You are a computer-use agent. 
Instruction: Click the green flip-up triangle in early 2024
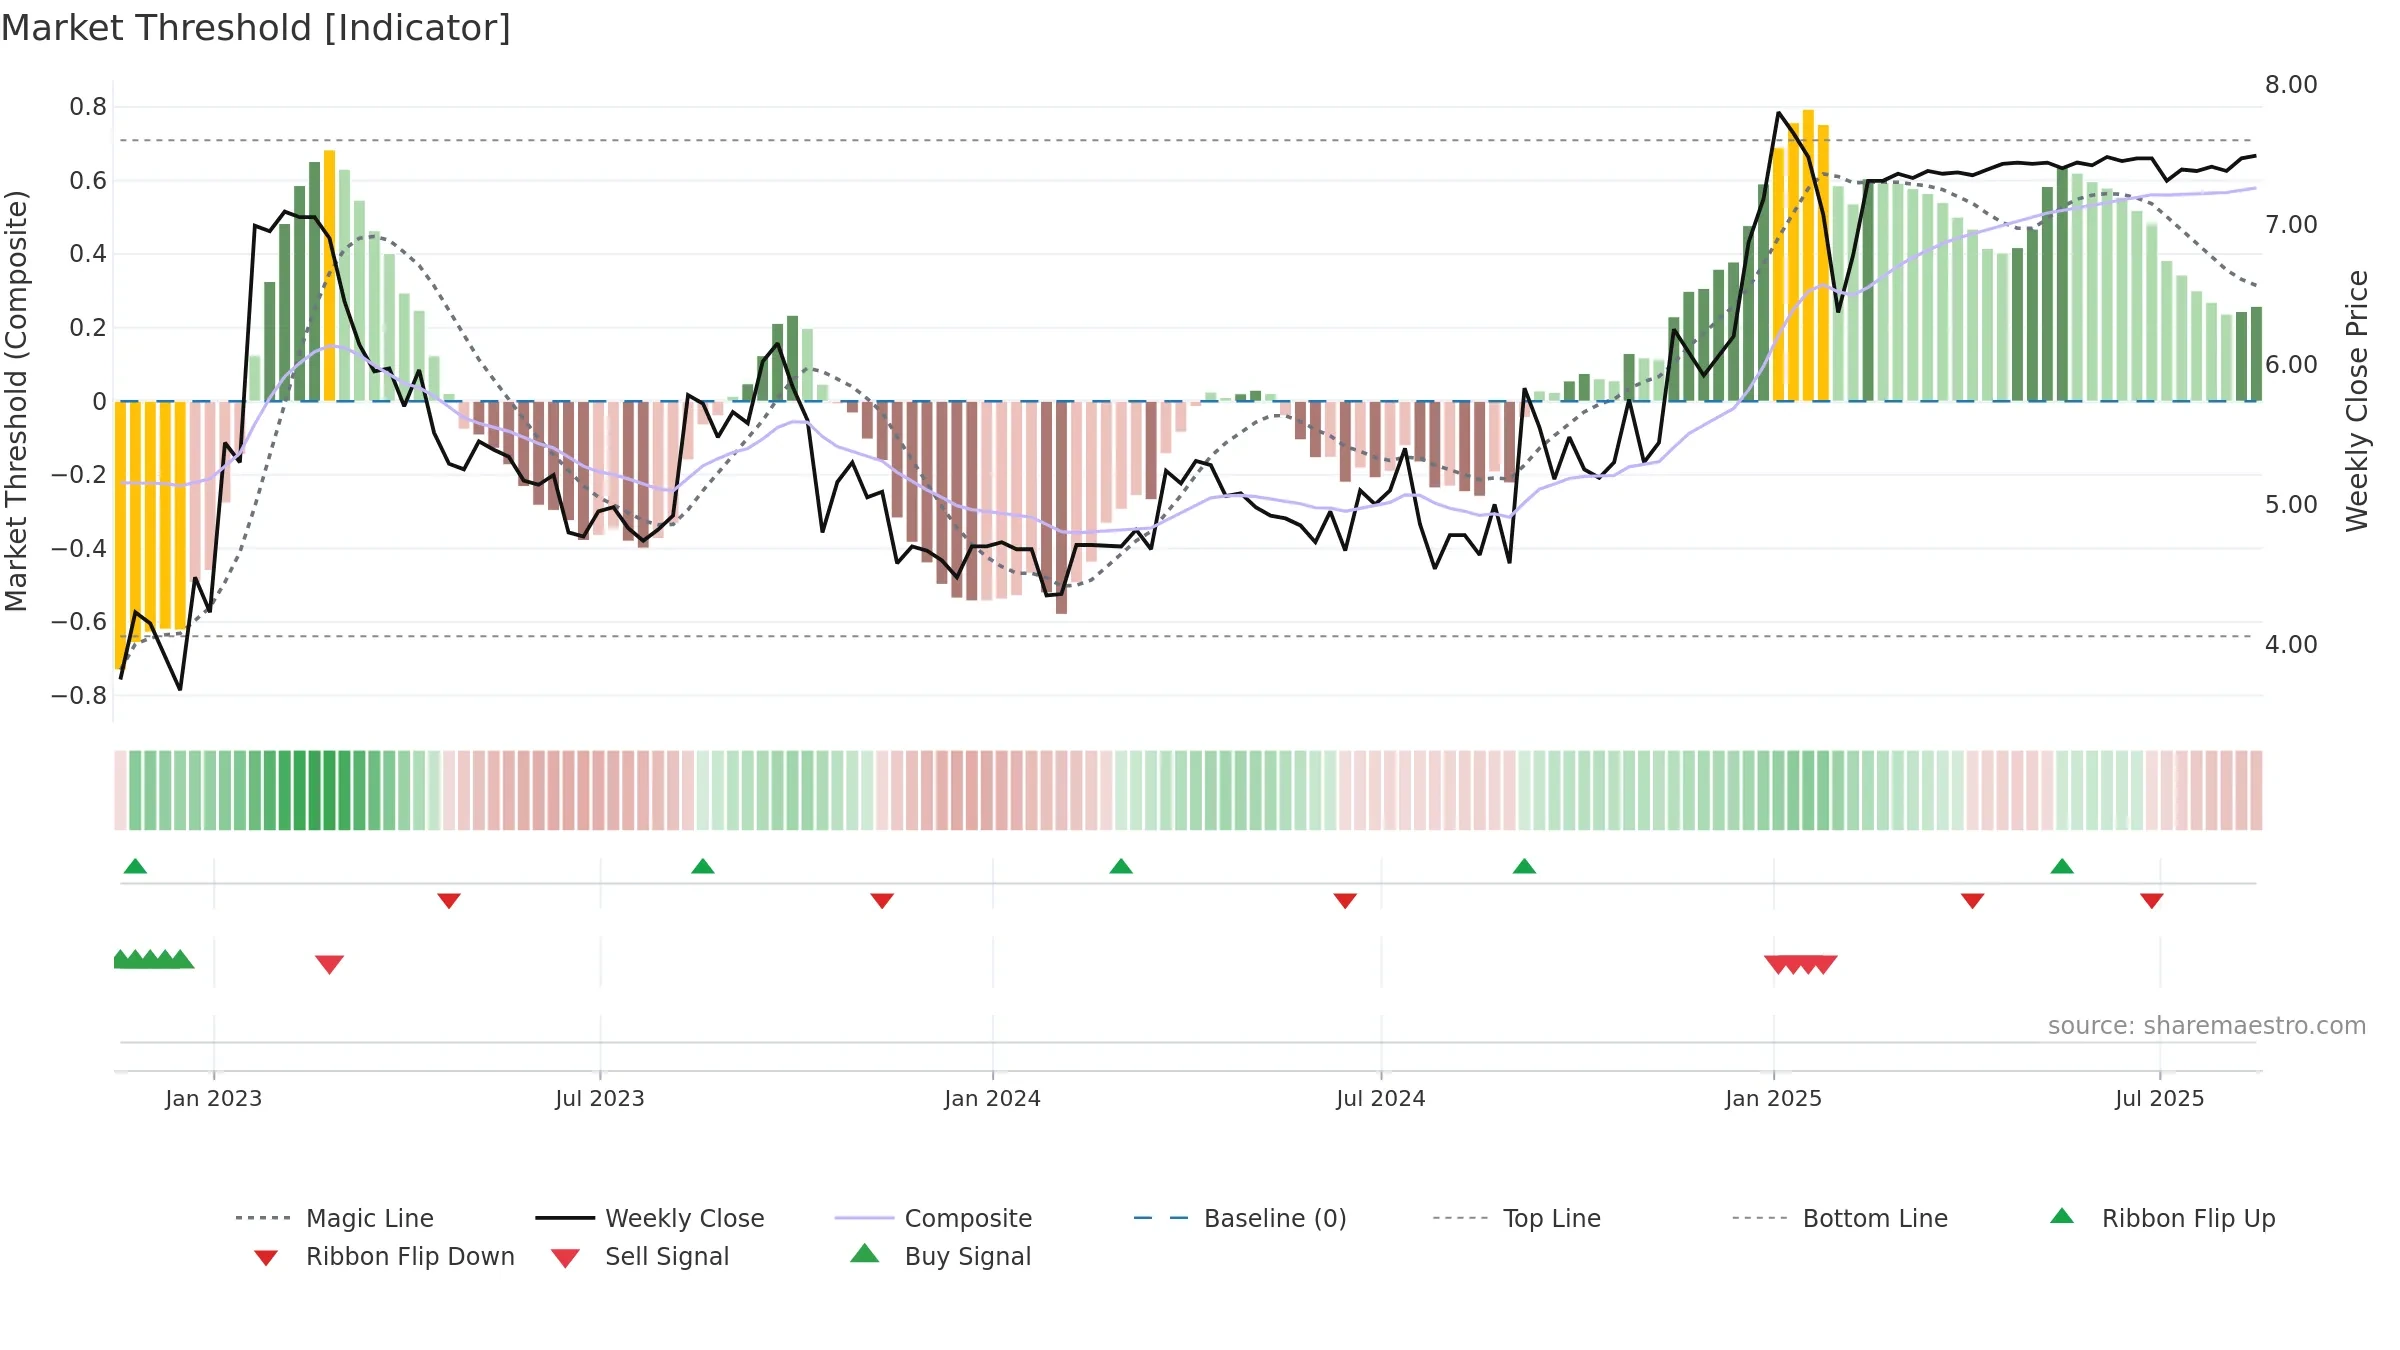tap(1121, 866)
